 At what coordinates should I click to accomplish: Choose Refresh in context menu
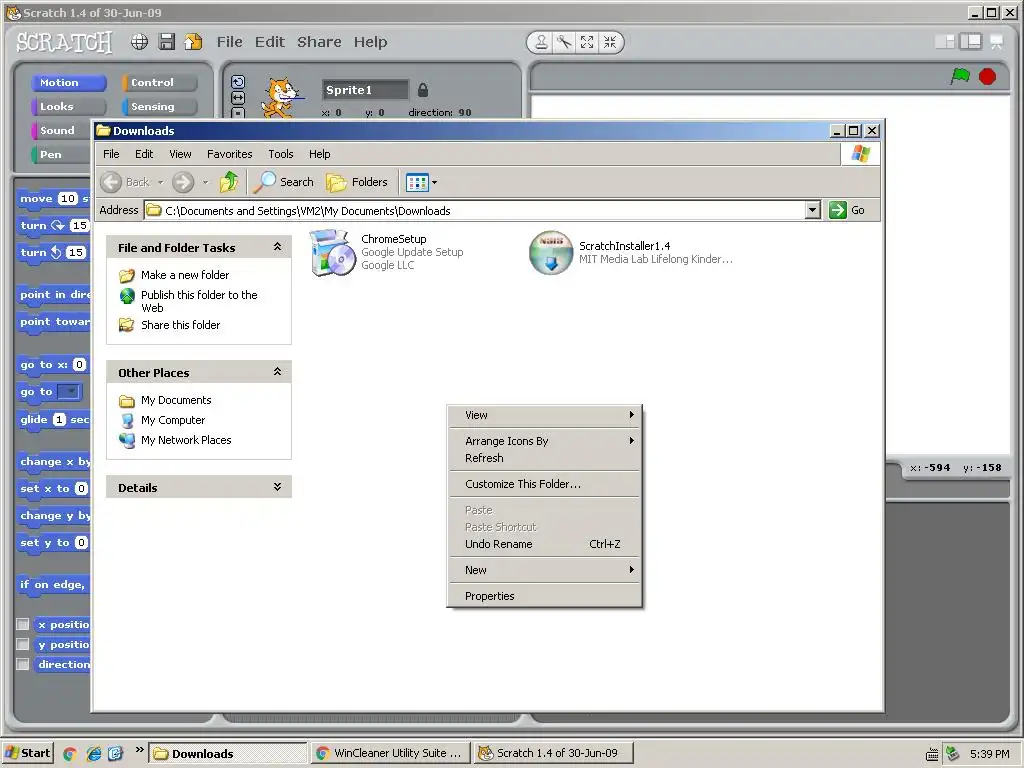(544, 458)
